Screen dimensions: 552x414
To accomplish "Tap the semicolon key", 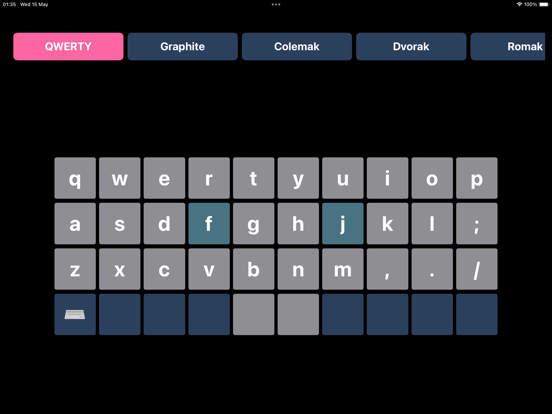I will pos(477,224).
